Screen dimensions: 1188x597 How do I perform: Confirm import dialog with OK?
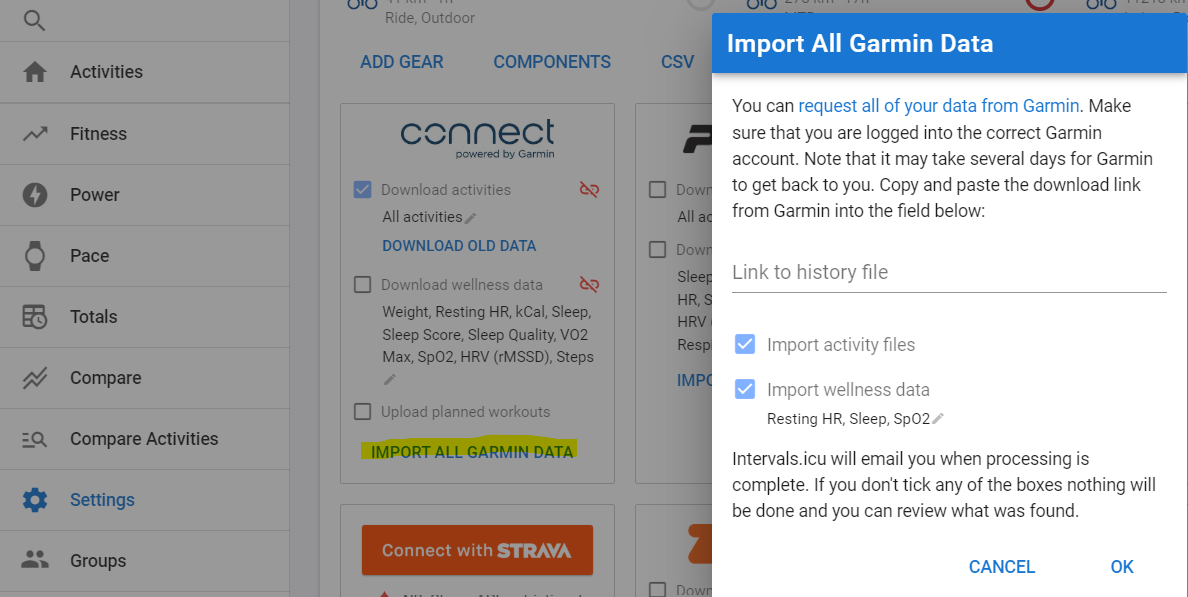pos(1122,567)
